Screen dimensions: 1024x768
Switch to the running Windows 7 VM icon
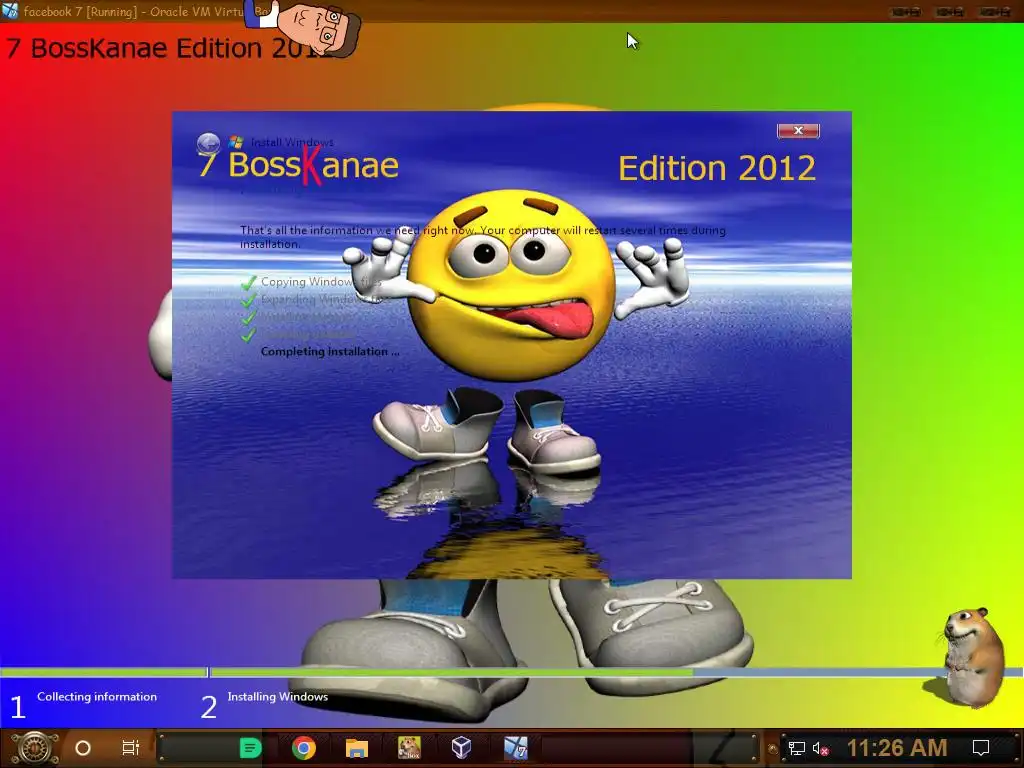pos(515,748)
